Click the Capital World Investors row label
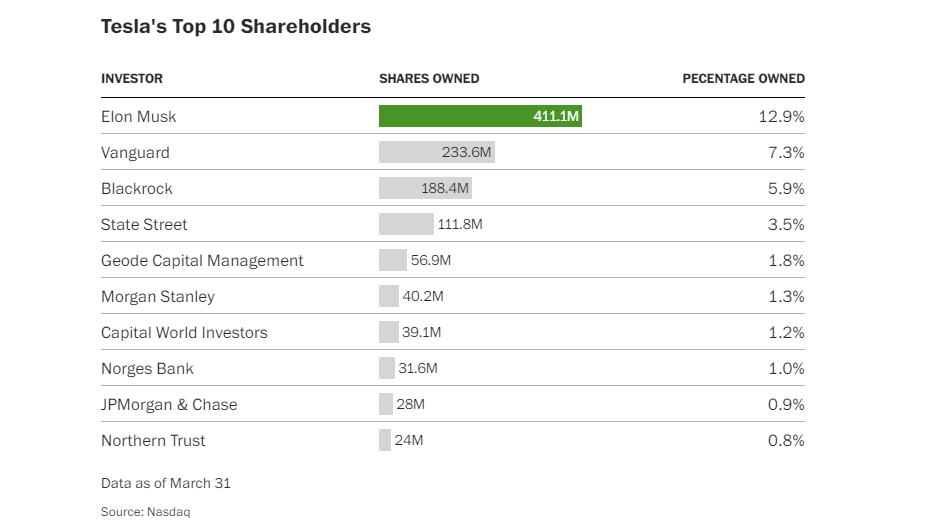The width and height of the screenshot is (937, 523). coord(184,332)
